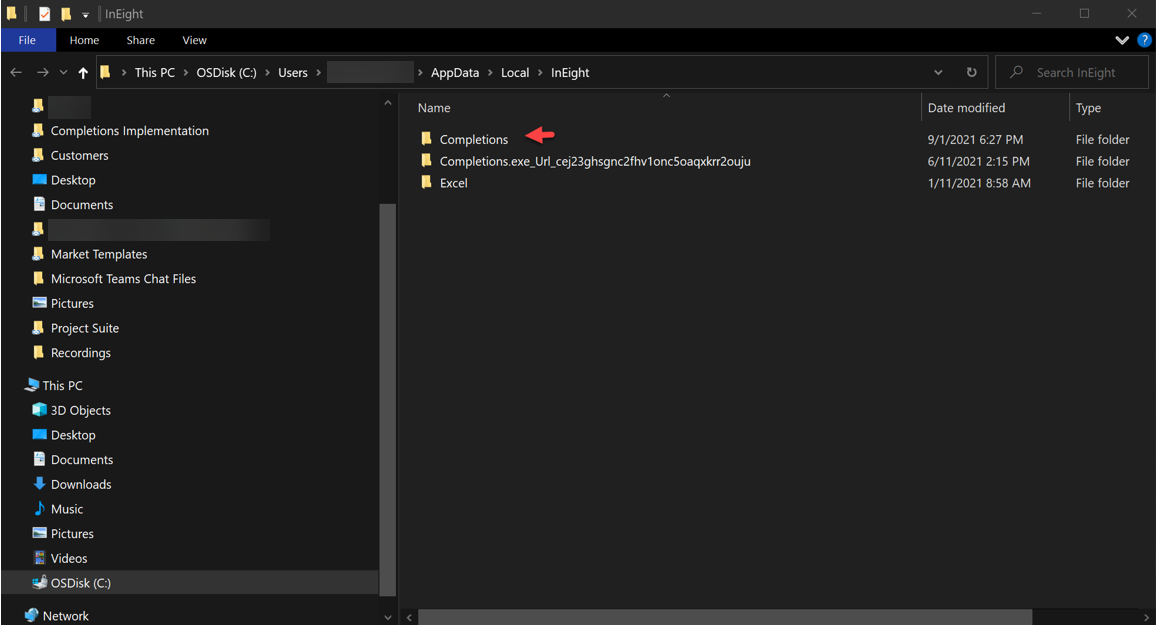Image resolution: width=1156 pixels, height=625 pixels.
Task: Click the AppData breadcrumb in the path
Action: coord(455,73)
